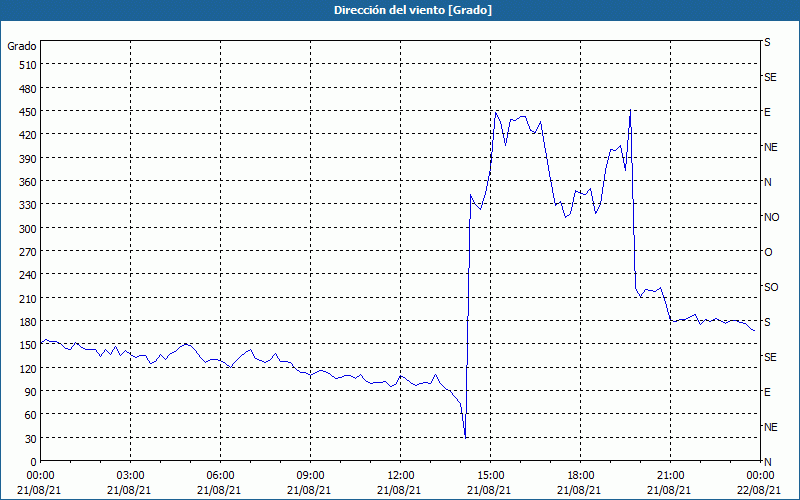Click the 420 y-axis value
Screen dimensions: 800x500
point(28,135)
